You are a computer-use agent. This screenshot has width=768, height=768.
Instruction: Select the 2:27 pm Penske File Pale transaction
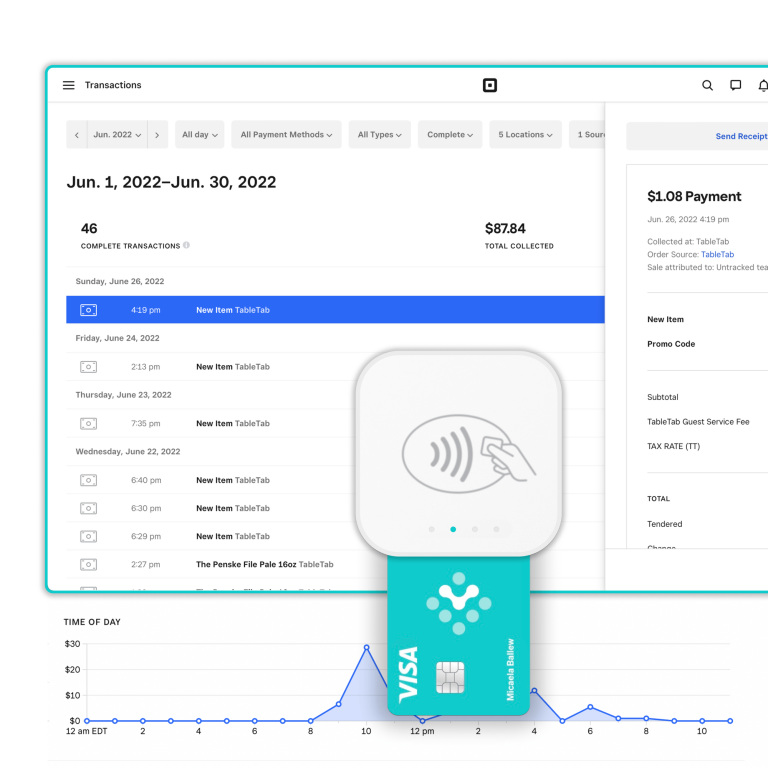point(264,565)
